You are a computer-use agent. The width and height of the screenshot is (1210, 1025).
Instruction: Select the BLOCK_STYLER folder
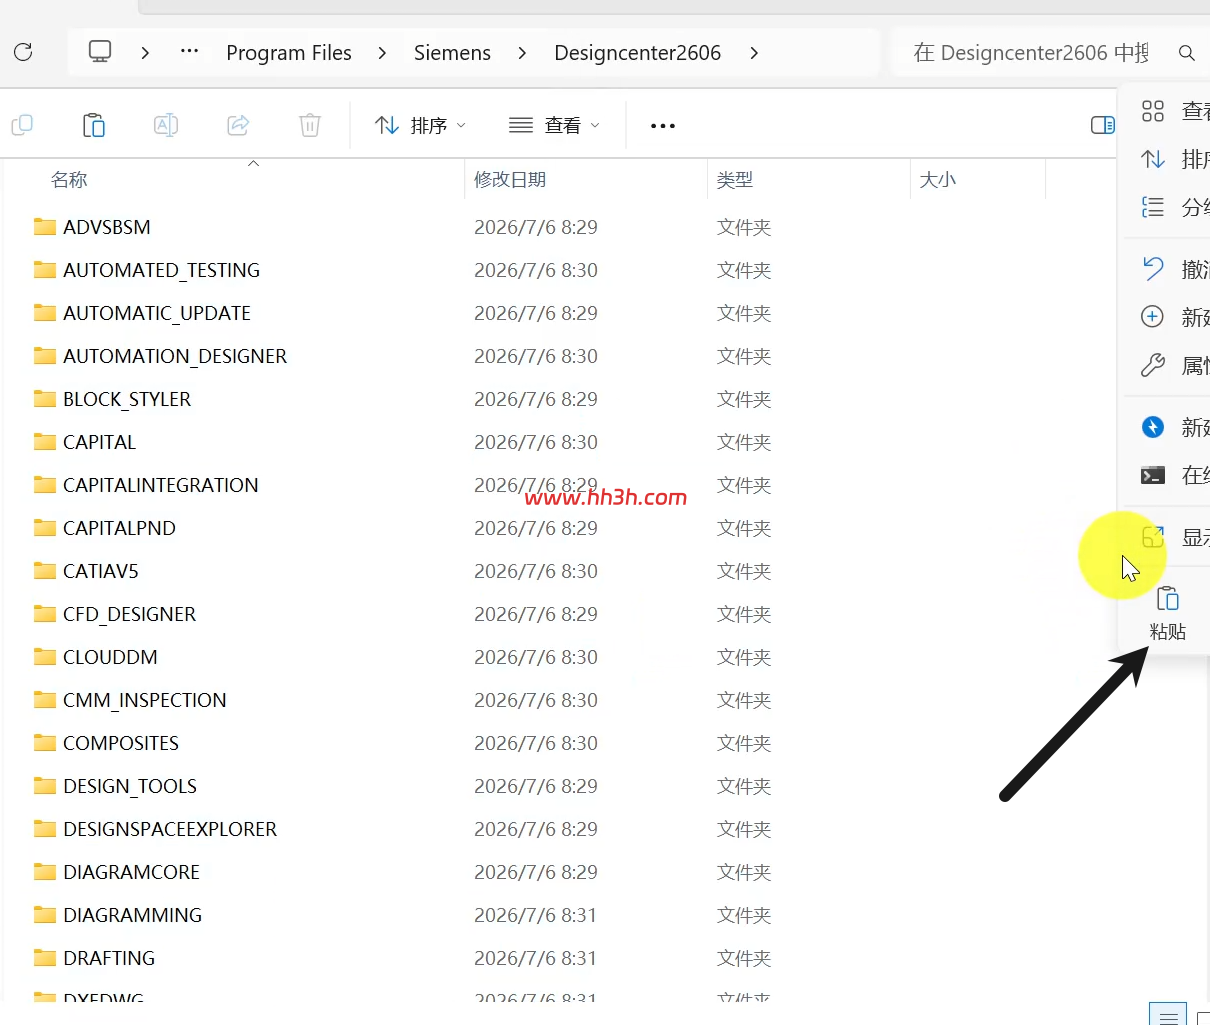[x=127, y=399]
